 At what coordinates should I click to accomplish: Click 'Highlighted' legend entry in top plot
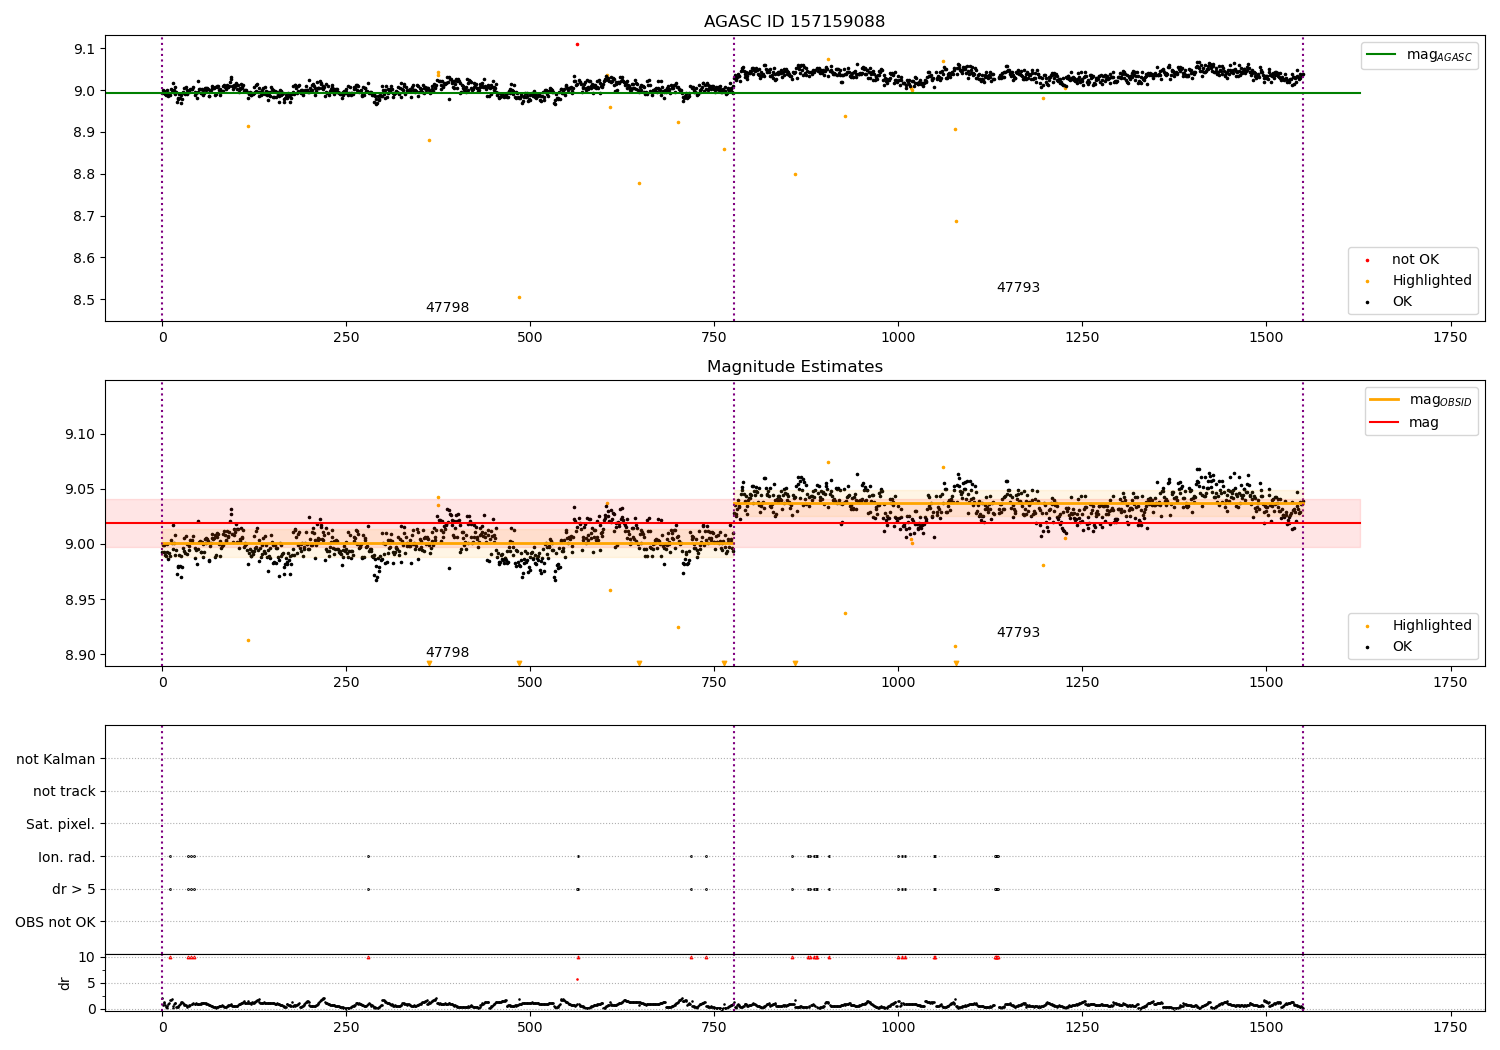pos(1432,280)
